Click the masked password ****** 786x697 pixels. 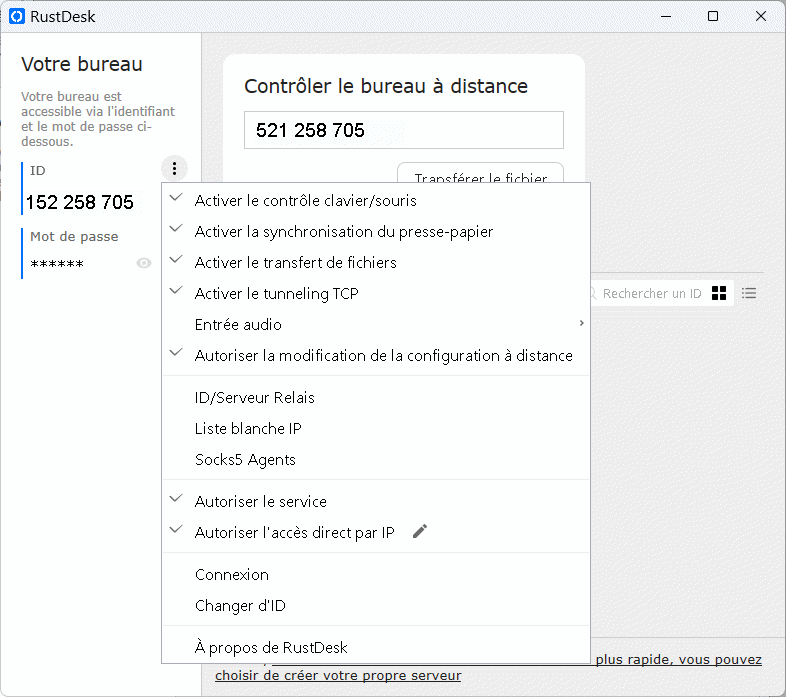pyautogui.click(x=57, y=264)
